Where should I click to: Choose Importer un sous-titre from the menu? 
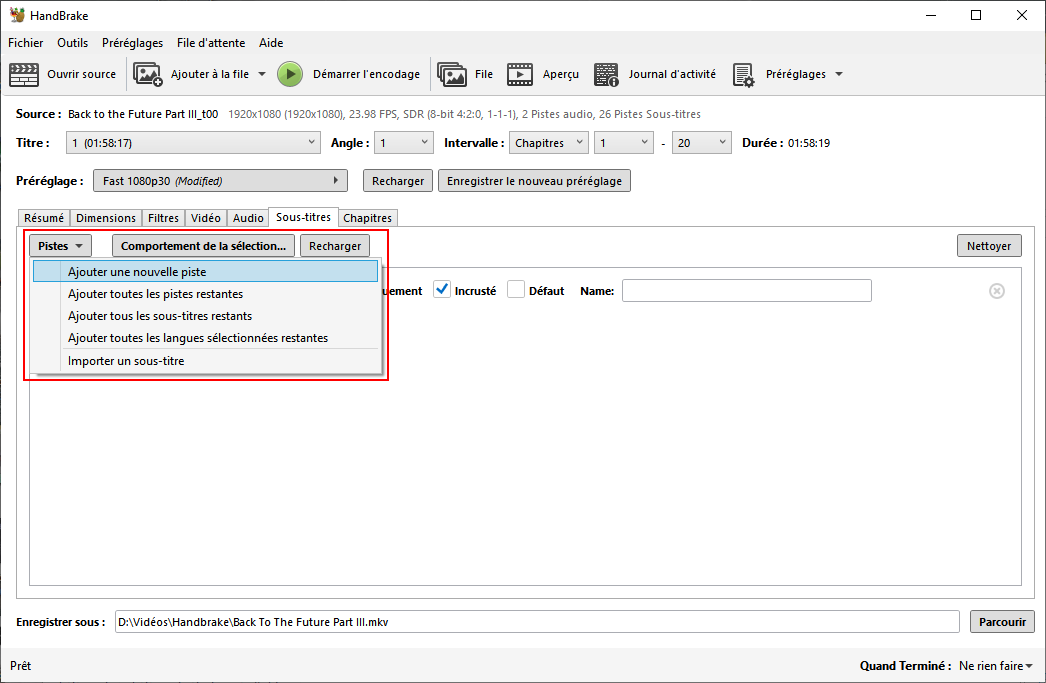pyautogui.click(x=126, y=361)
